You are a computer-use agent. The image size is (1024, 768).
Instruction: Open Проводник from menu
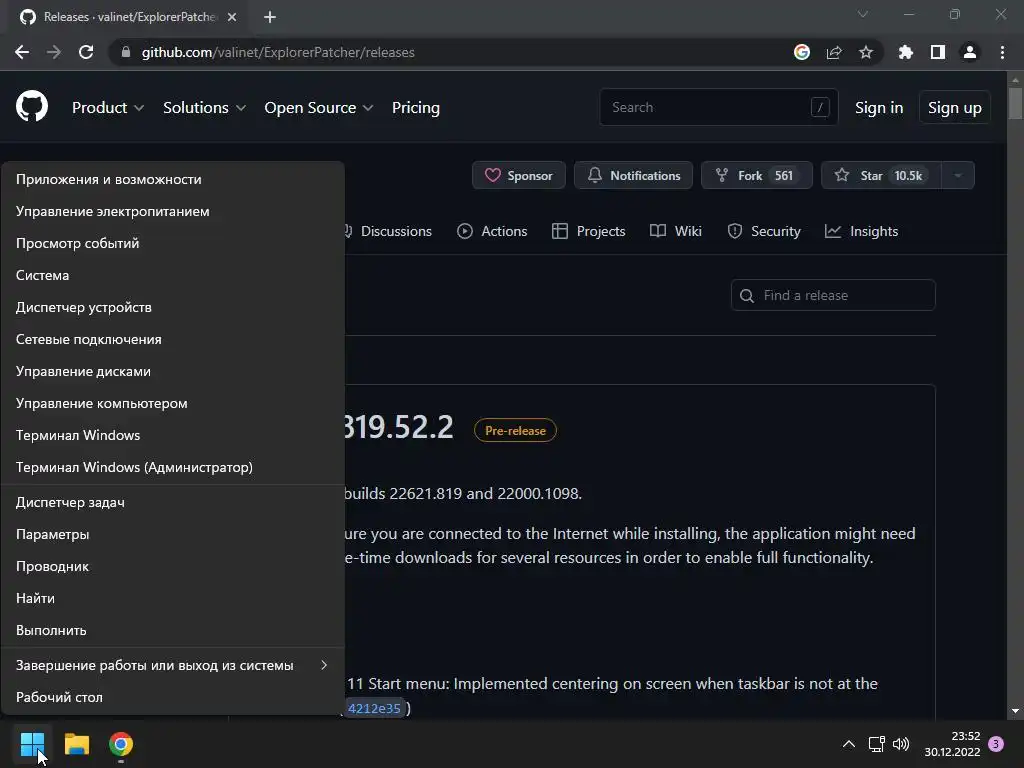tap(172, 566)
